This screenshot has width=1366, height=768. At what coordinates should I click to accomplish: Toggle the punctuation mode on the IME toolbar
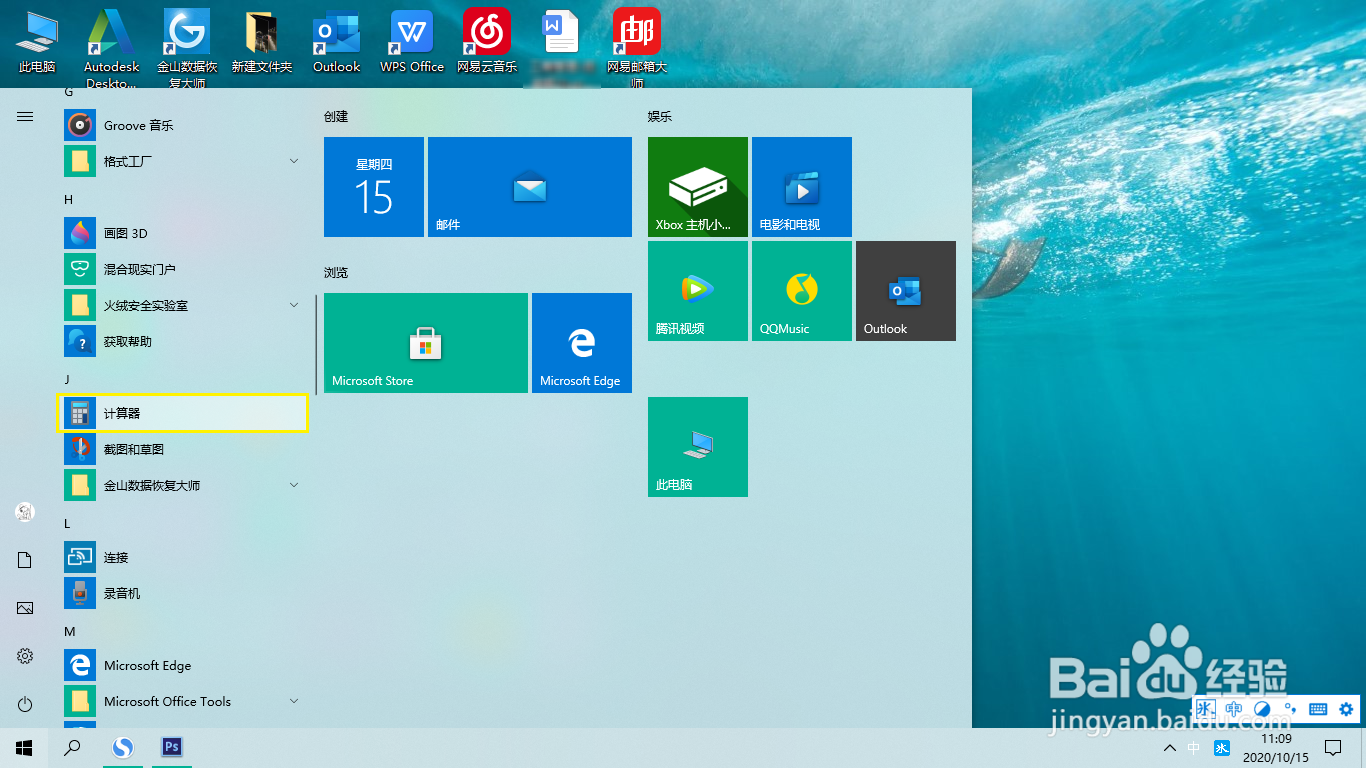(1290, 709)
